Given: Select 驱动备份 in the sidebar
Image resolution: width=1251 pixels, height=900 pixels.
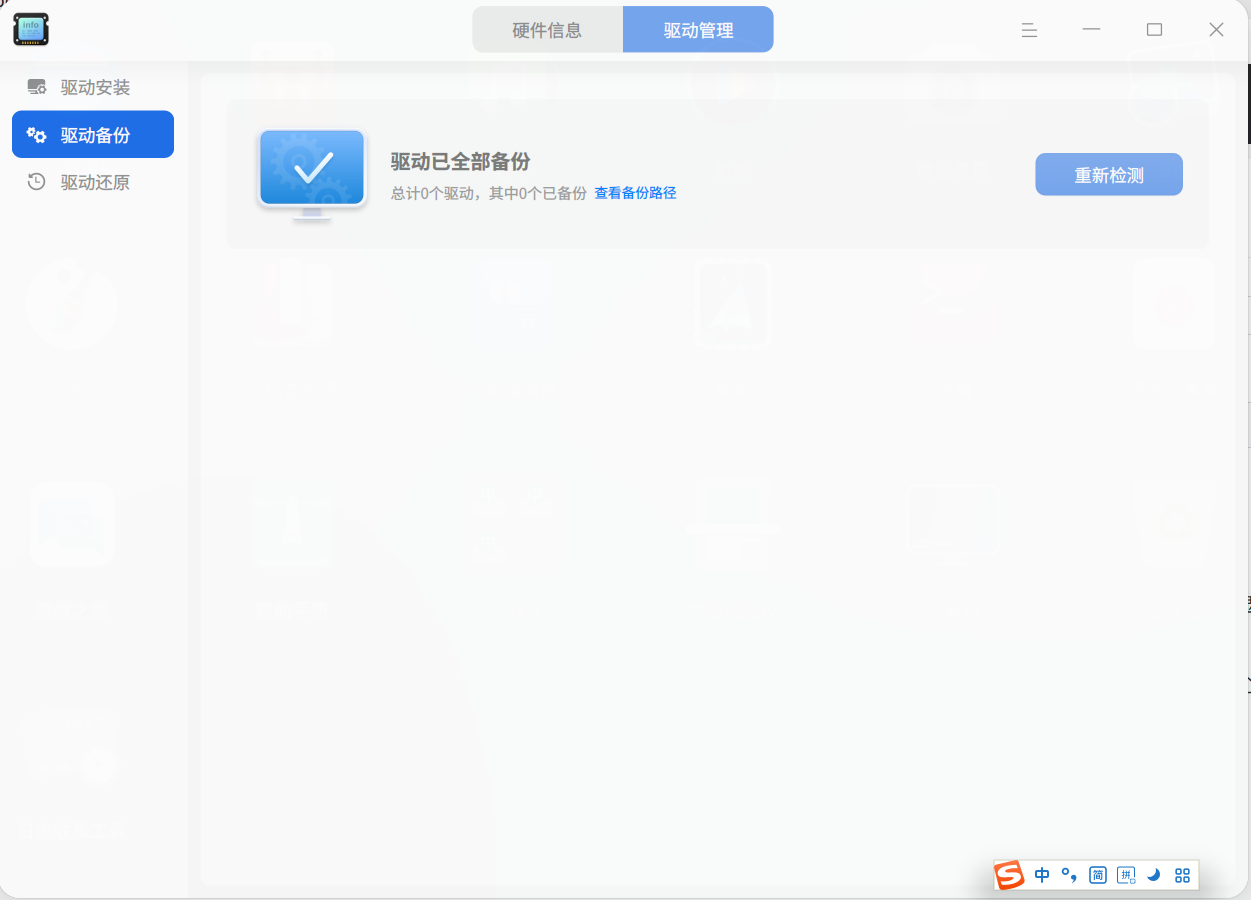Looking at the screenshot, I should point(93,134).
